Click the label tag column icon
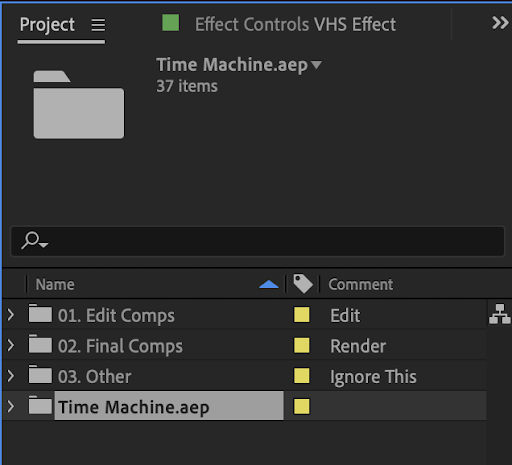The width and height of the screenshot is (512, 465). (303, 284)
